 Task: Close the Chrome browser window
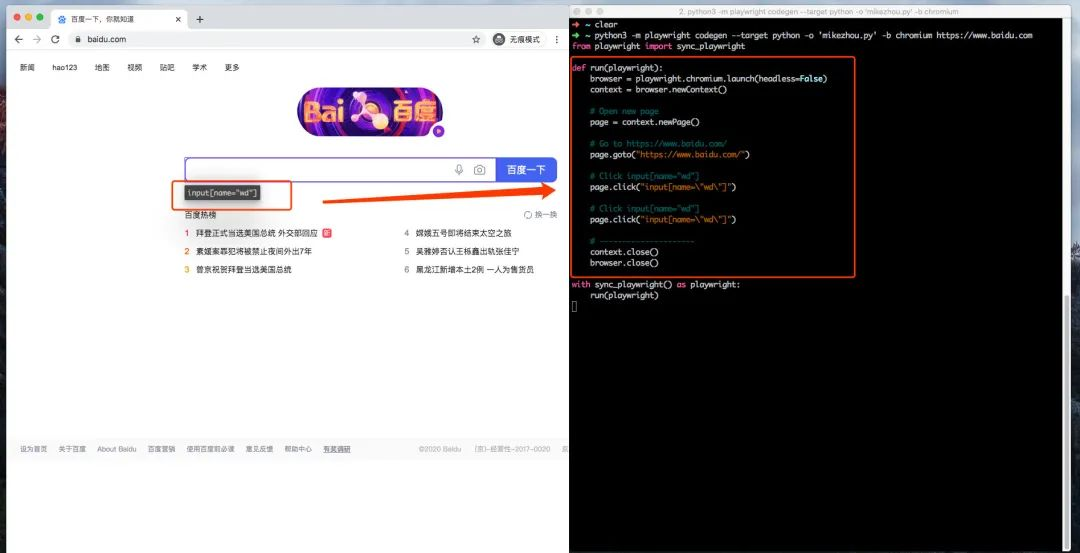coord(18,17)
